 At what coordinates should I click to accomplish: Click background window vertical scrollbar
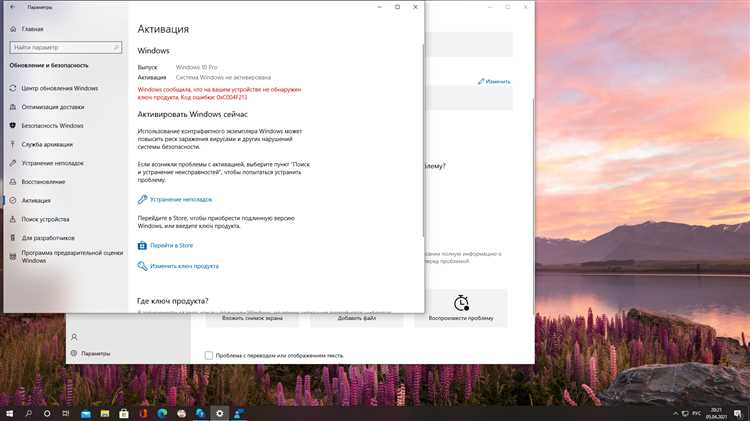(533, 206)
